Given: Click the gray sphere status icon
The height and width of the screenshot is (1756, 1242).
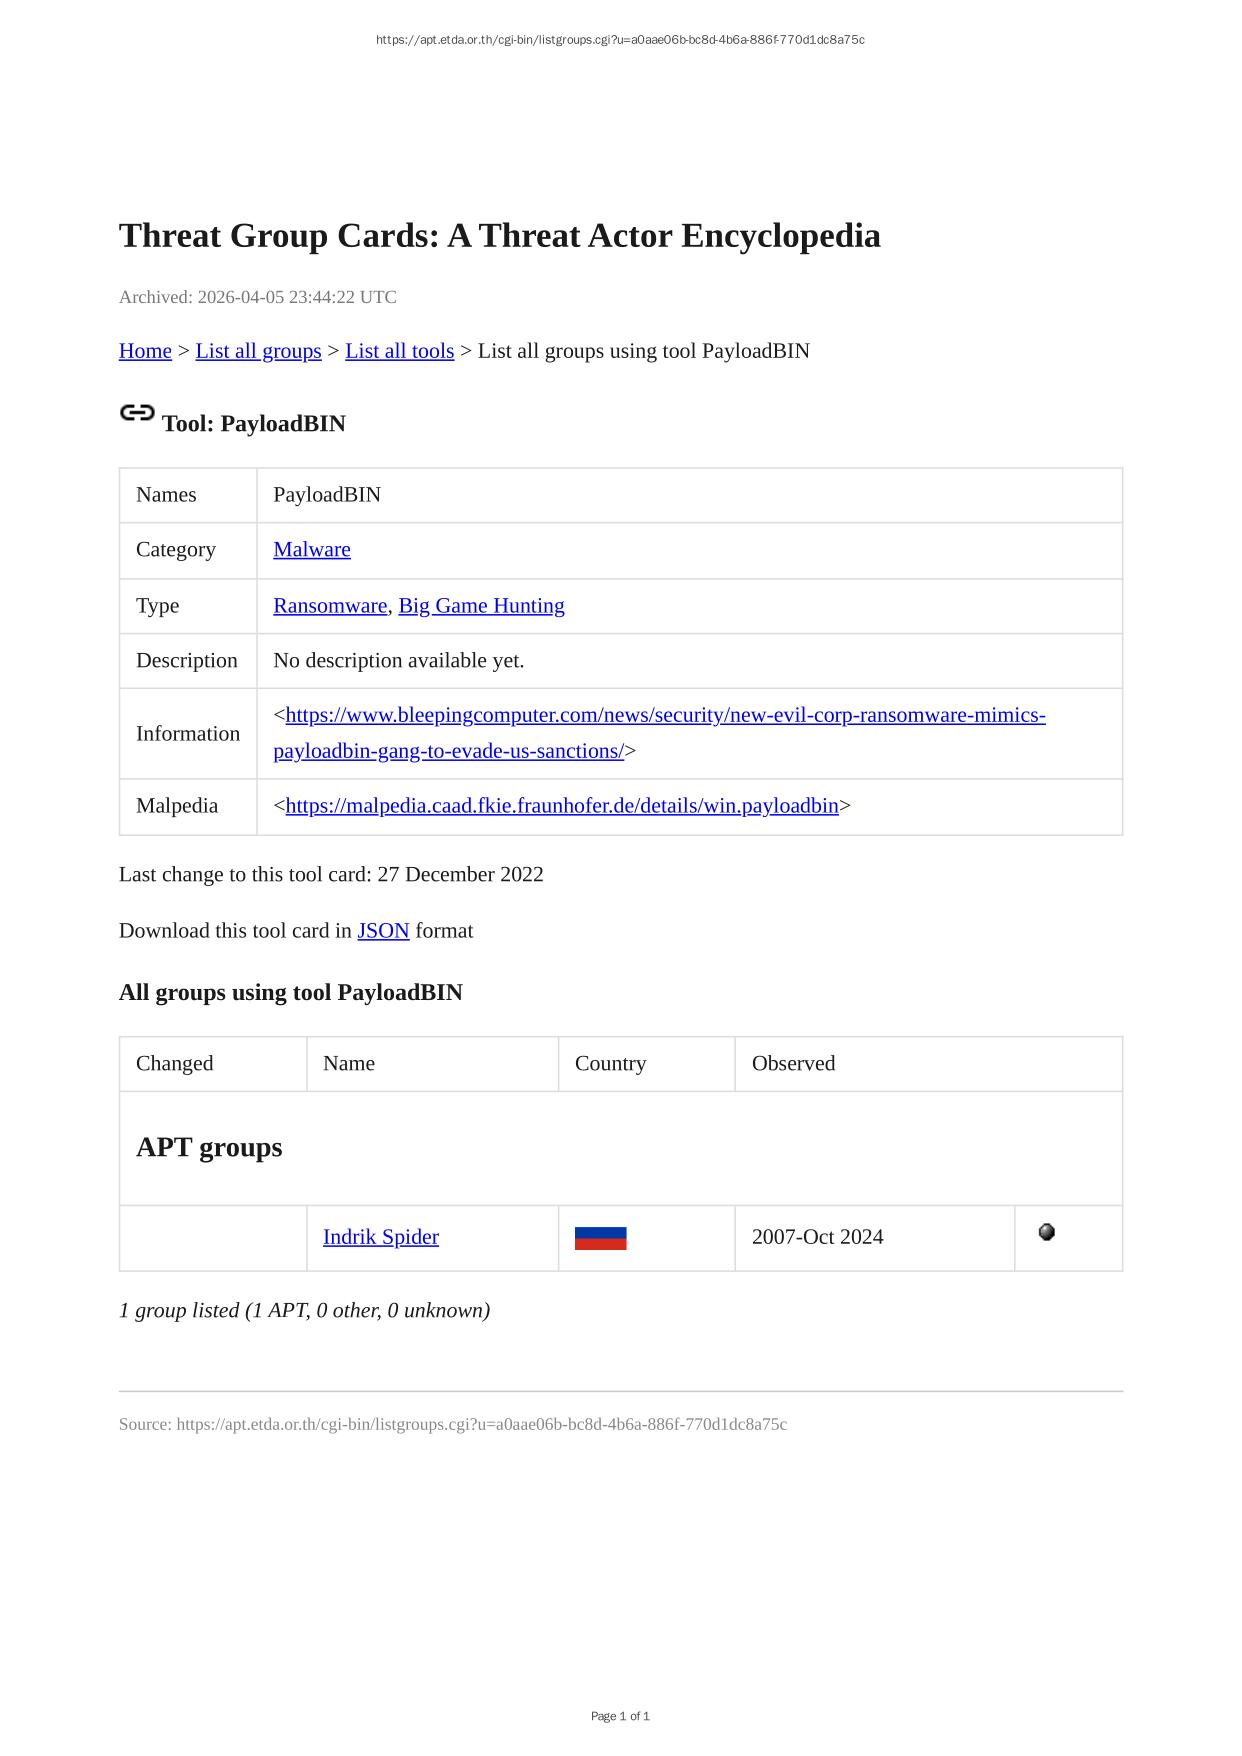Looking at the screenshot, I should point(1046,1232).
